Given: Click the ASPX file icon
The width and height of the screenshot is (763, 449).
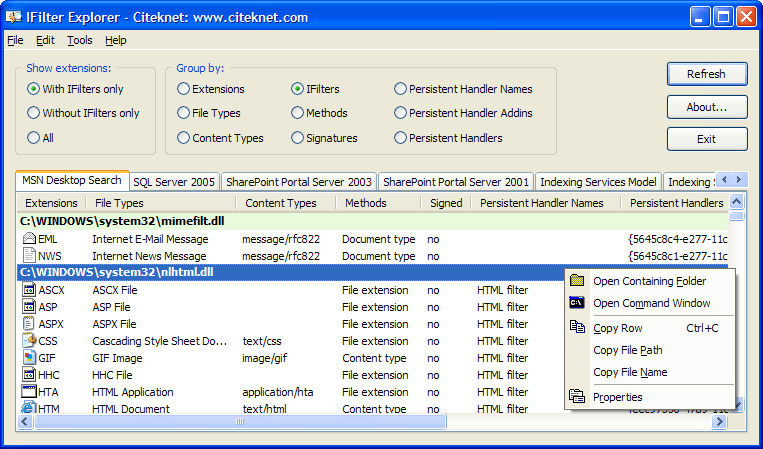Looking at the screenshot, I should pyautogui.click(x=29, y=324).
